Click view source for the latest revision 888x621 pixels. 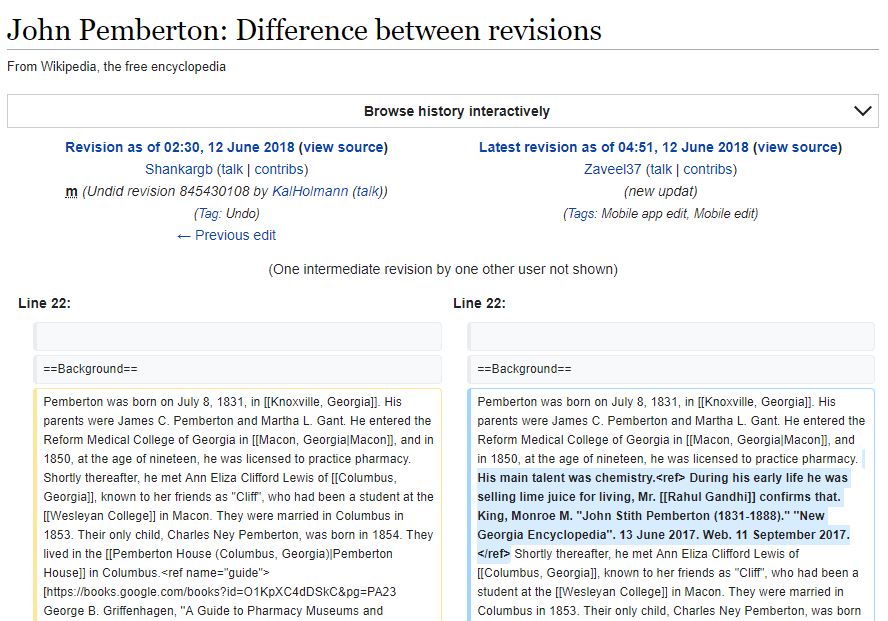797,147
